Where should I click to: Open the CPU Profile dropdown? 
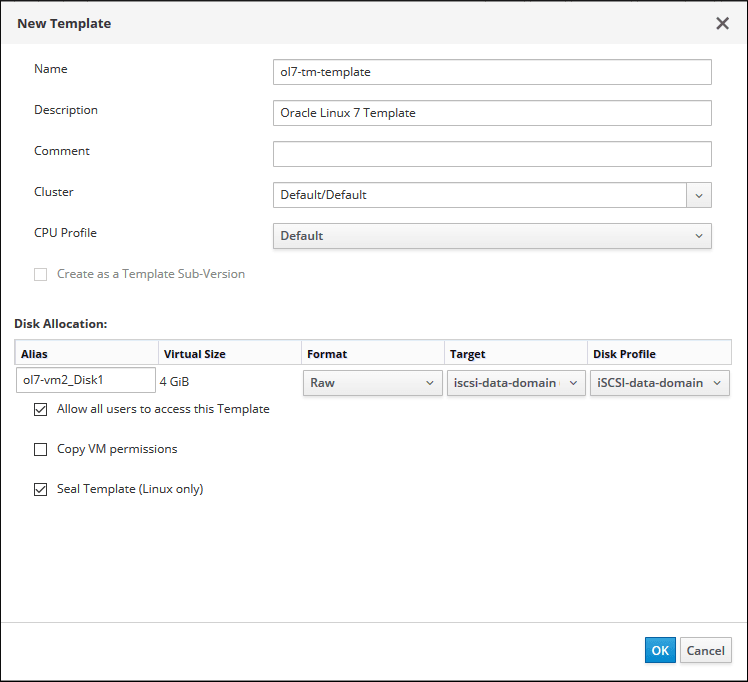(491, 236)
